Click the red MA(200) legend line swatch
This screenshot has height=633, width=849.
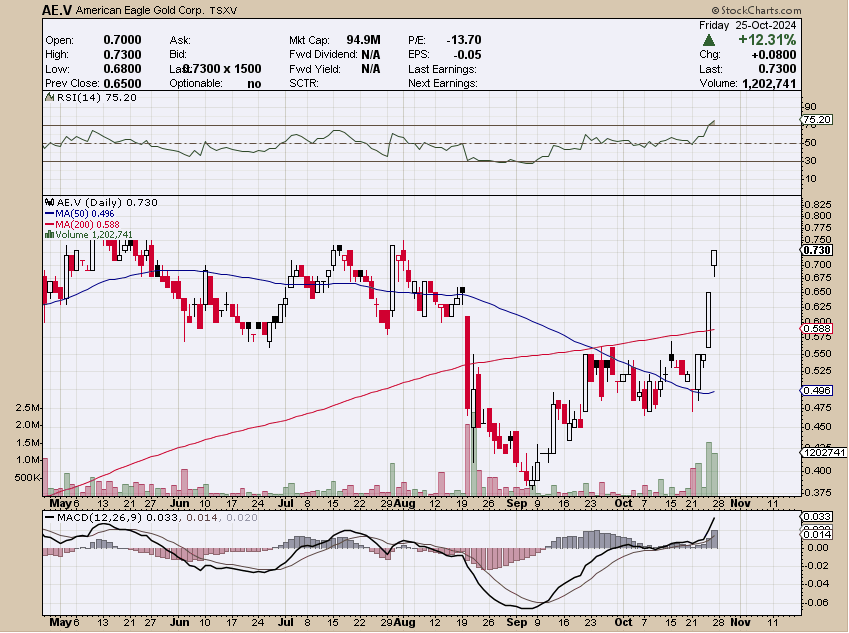coord(49,224)
